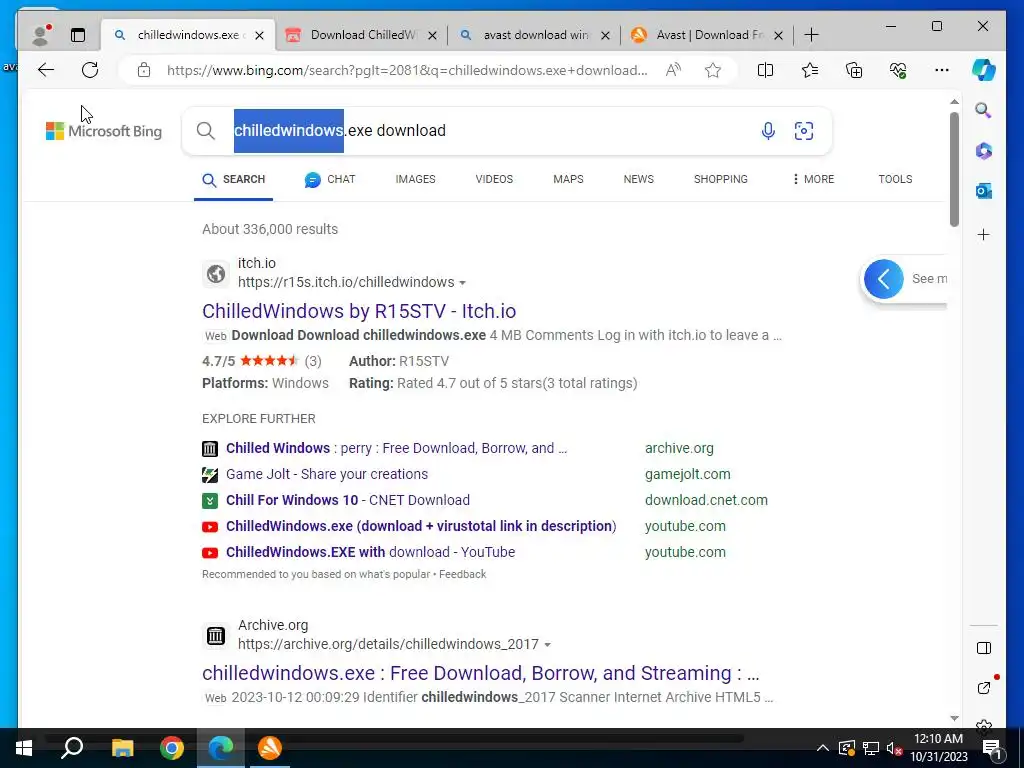Open the Microsoft 365 sidebar icon
1024x768 pixels.
(984, 151)
